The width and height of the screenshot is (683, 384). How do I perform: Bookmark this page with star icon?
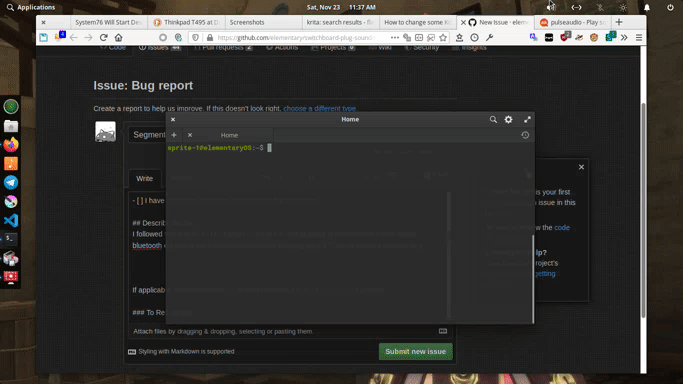tap(443, 37)
